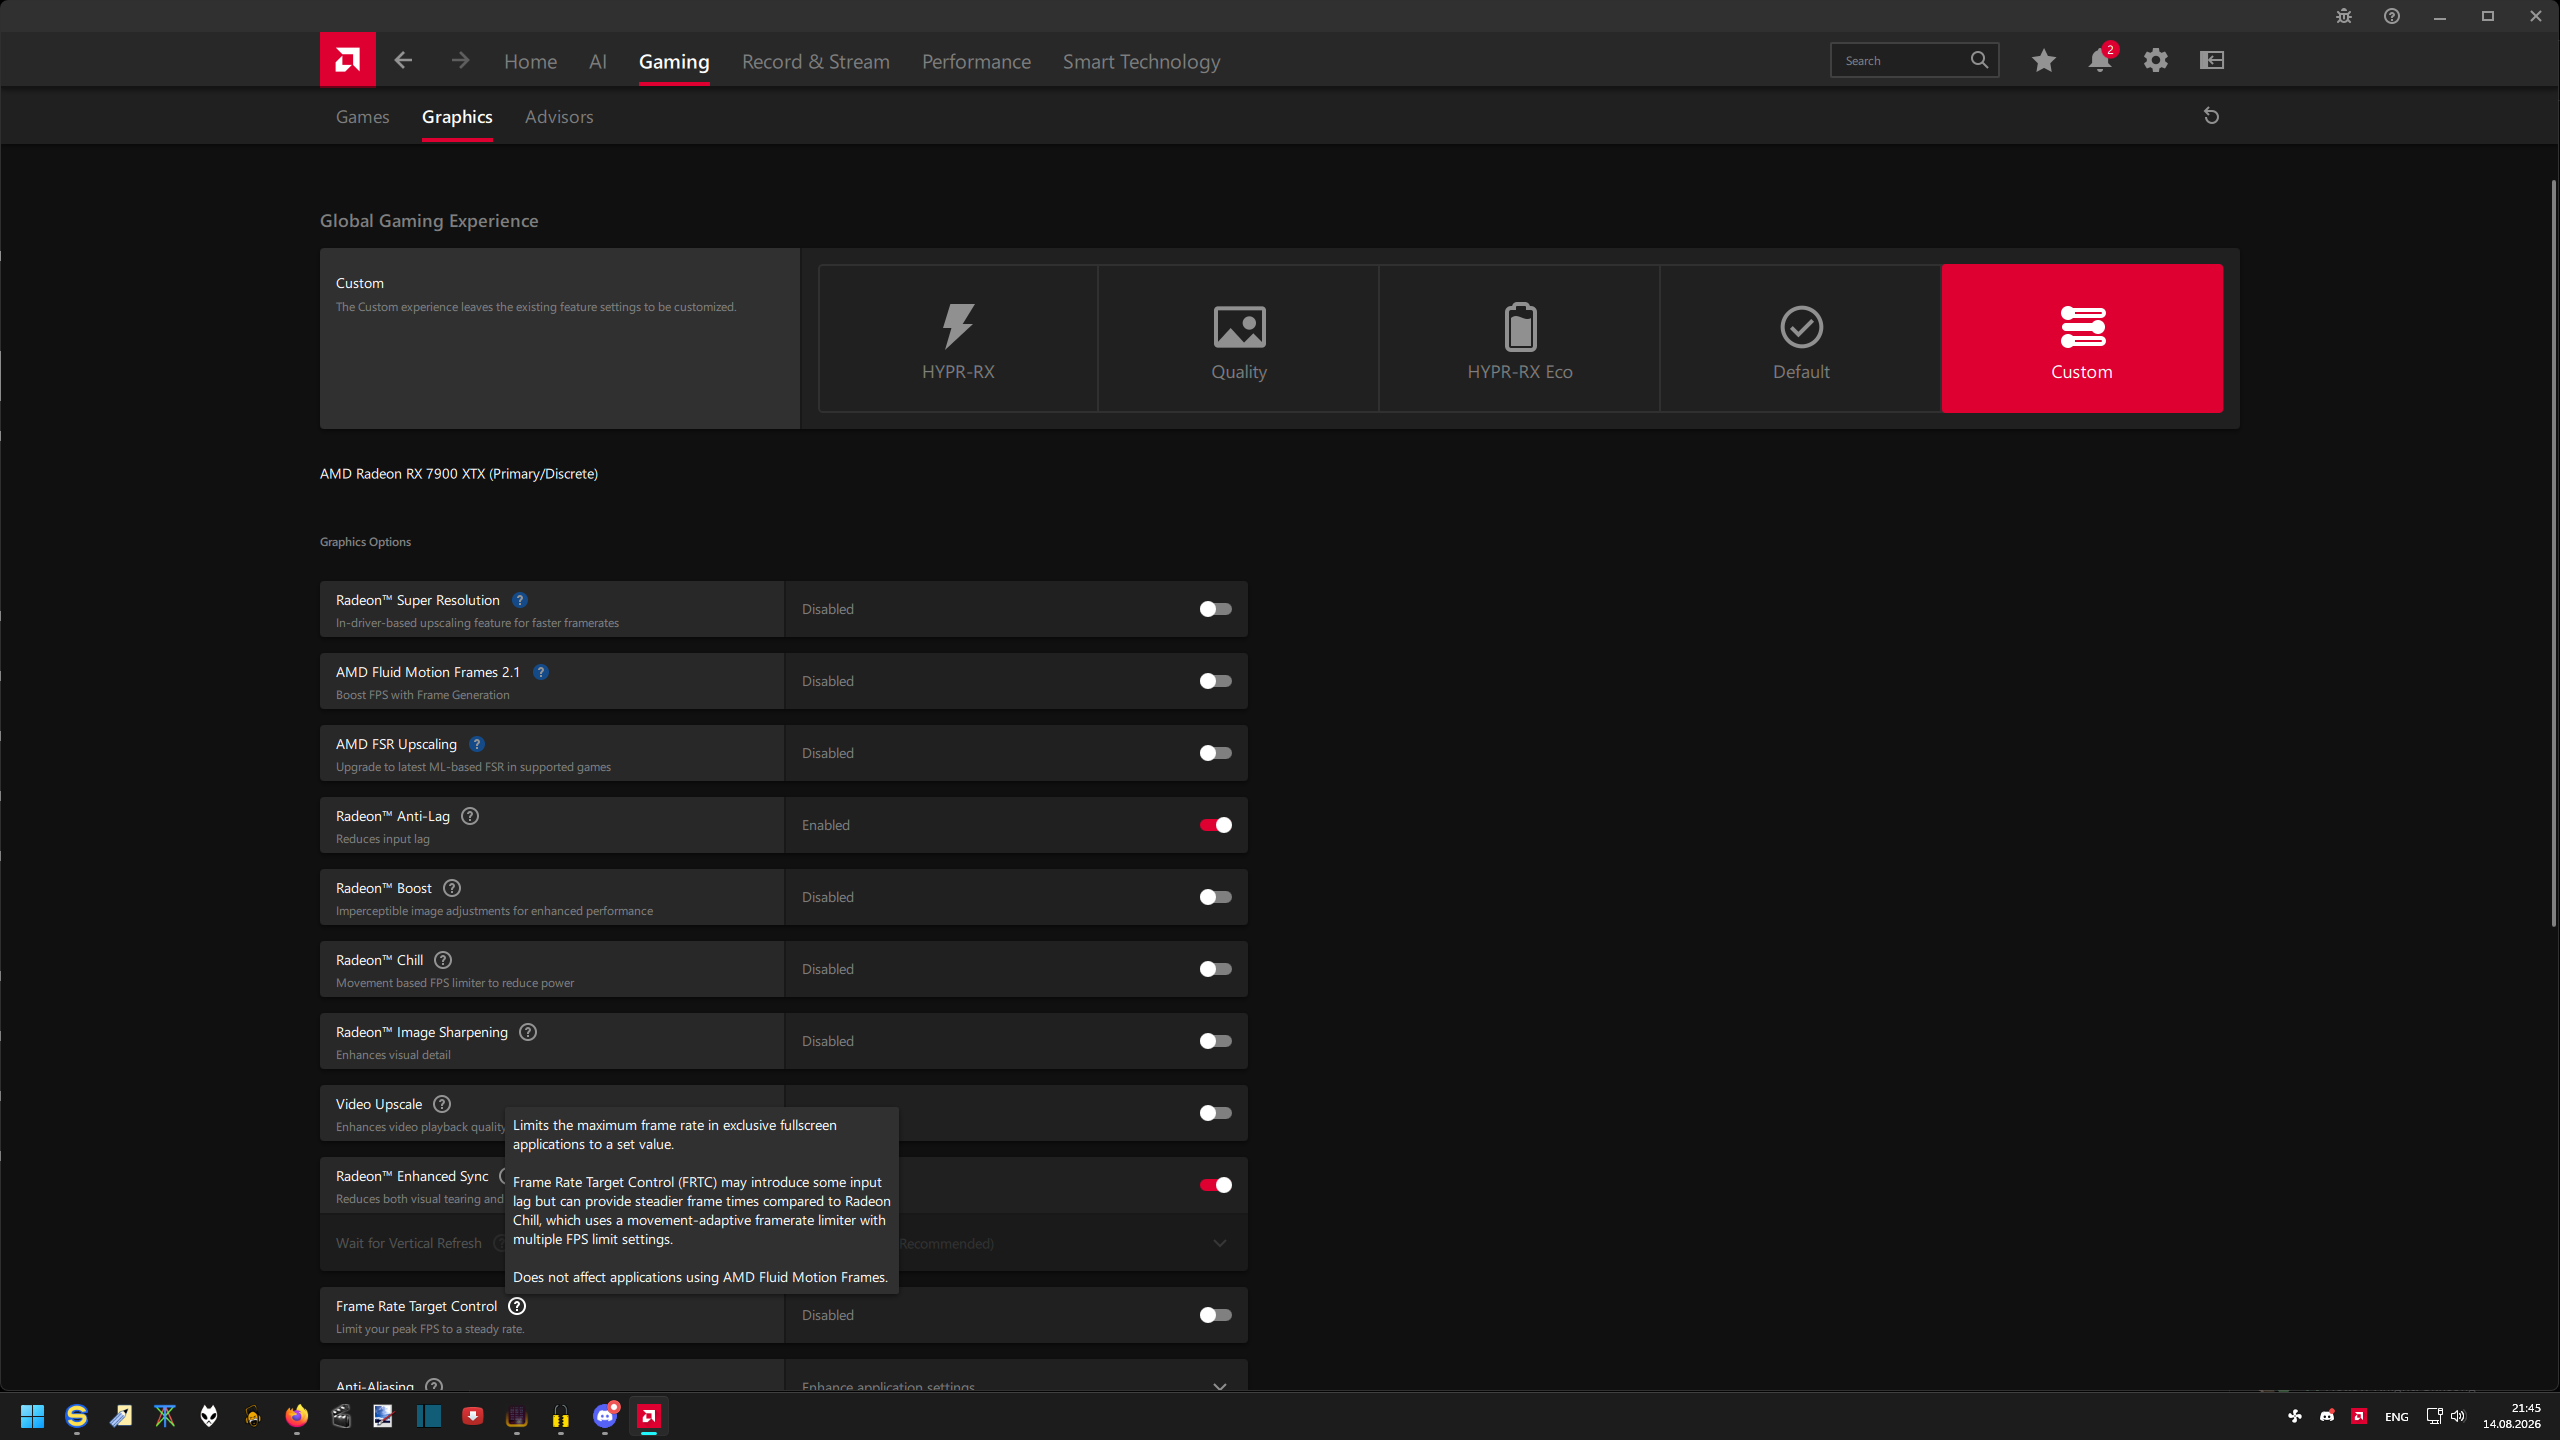Open Discord from the taskbar
The height and width of the screenshot is (1440, 2560).
605,1416
